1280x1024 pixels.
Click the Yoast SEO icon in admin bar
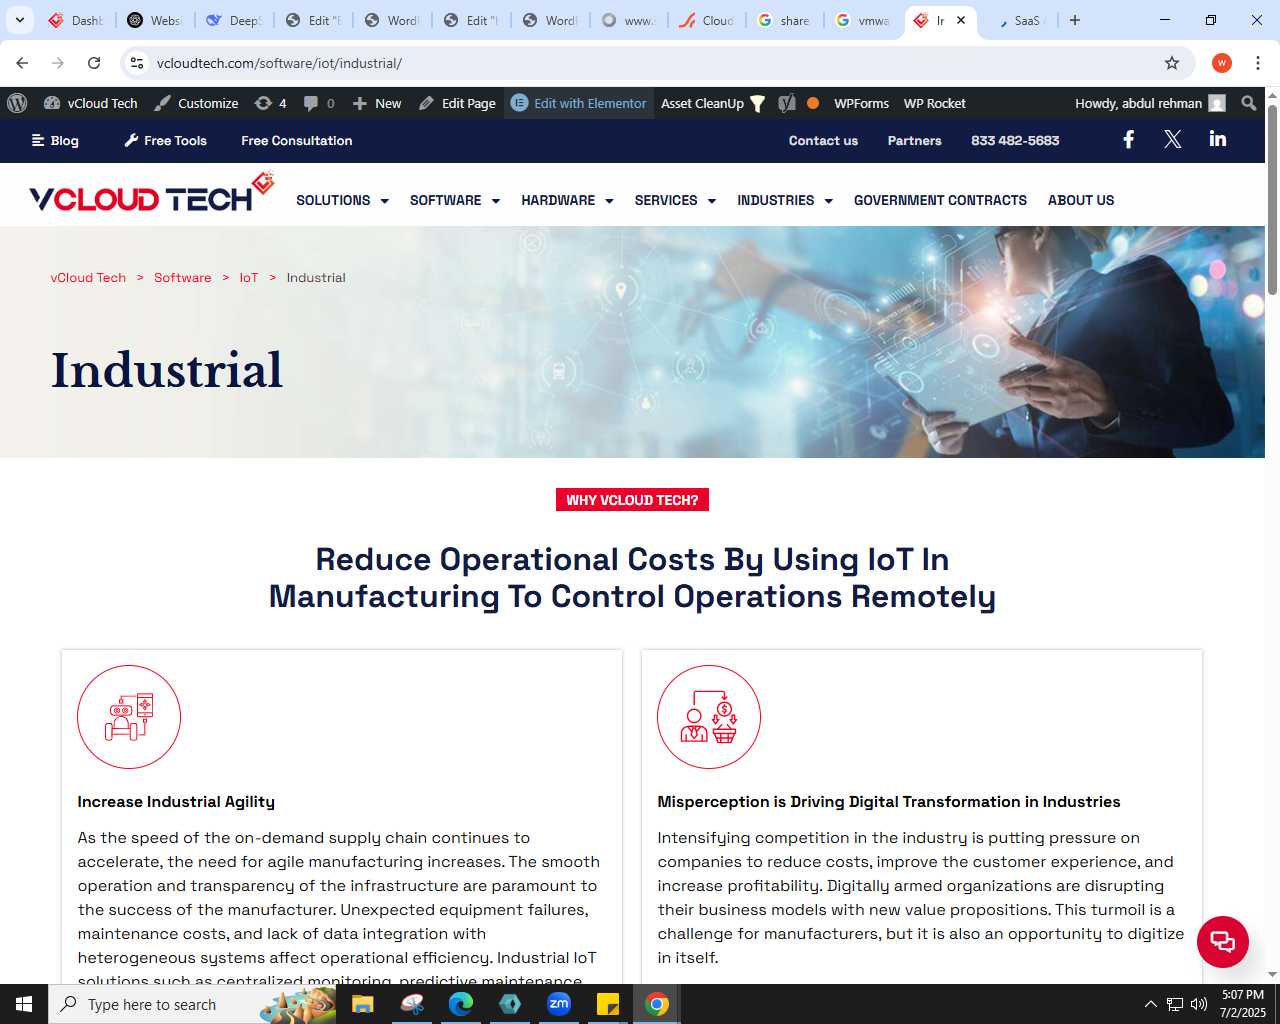click(787, 103)
